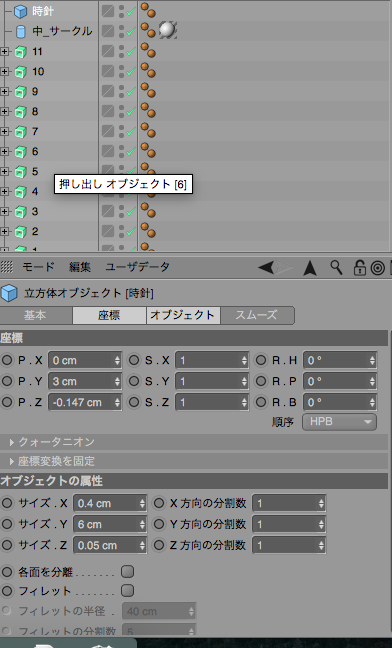The height and width of the screenshot is (648, 392).
Task: Open search with the magnifier icon
Action: [x=336, y=267]
